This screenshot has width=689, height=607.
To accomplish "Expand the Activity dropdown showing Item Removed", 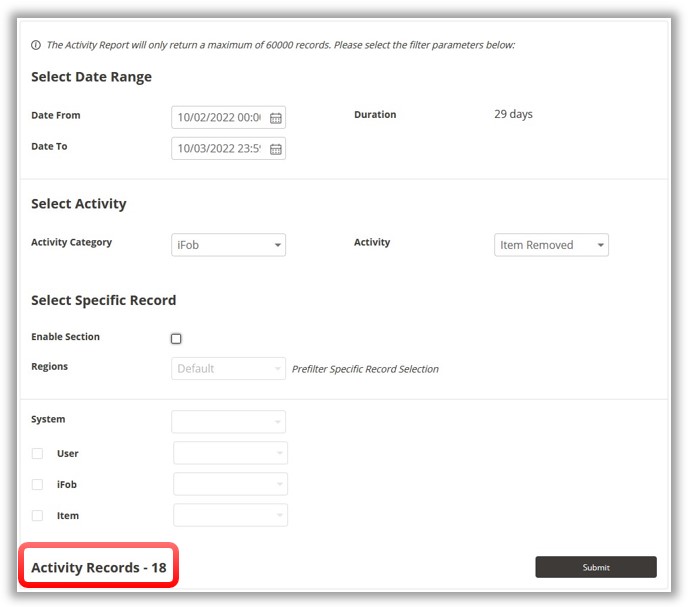I will pos(551,245).
